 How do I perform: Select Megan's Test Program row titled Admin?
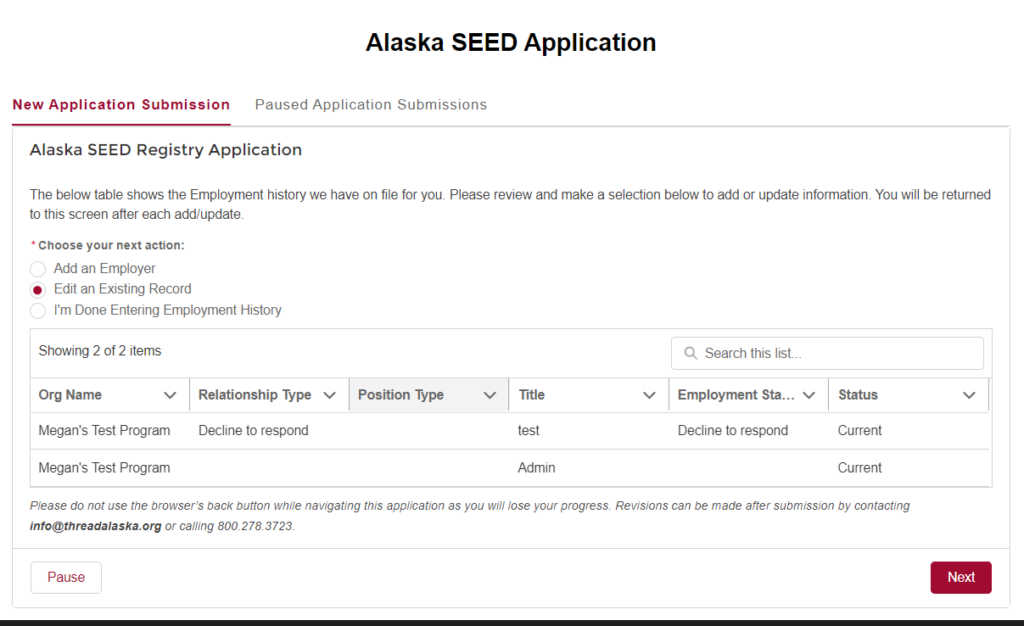[x=509, y=468]
